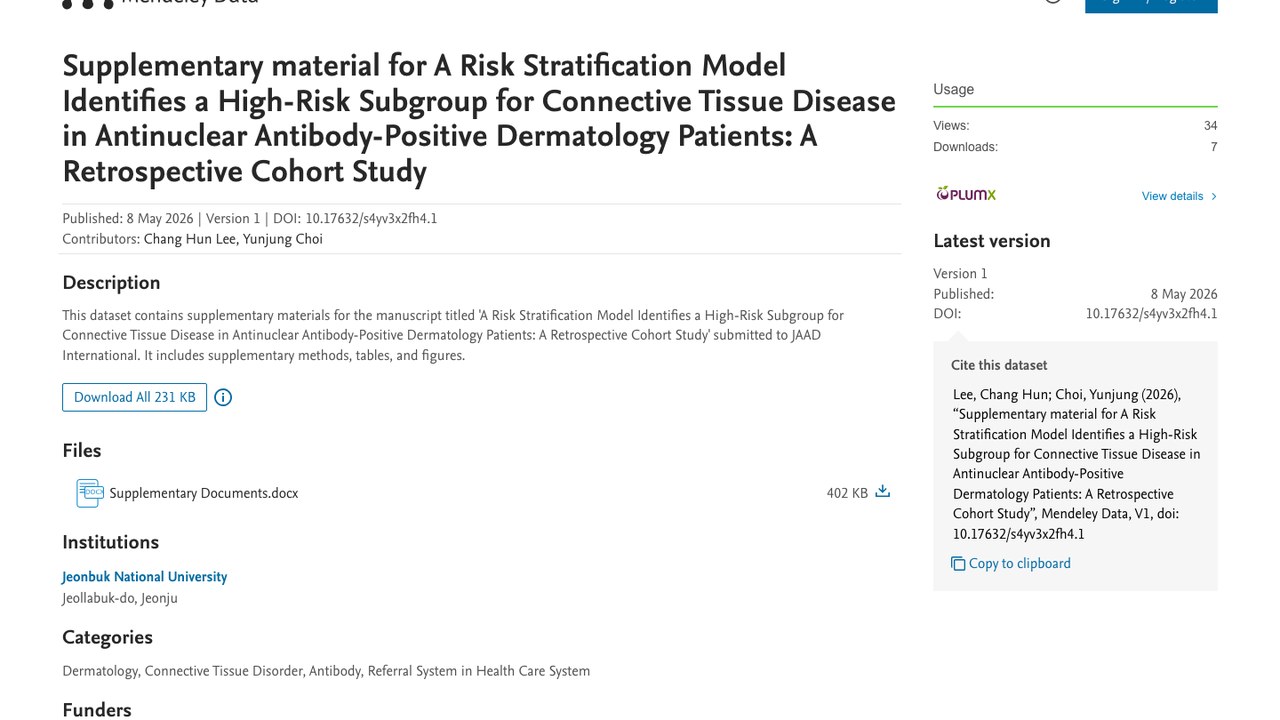
Task: Click the DOI value under Latest version
Action: 1151,314
